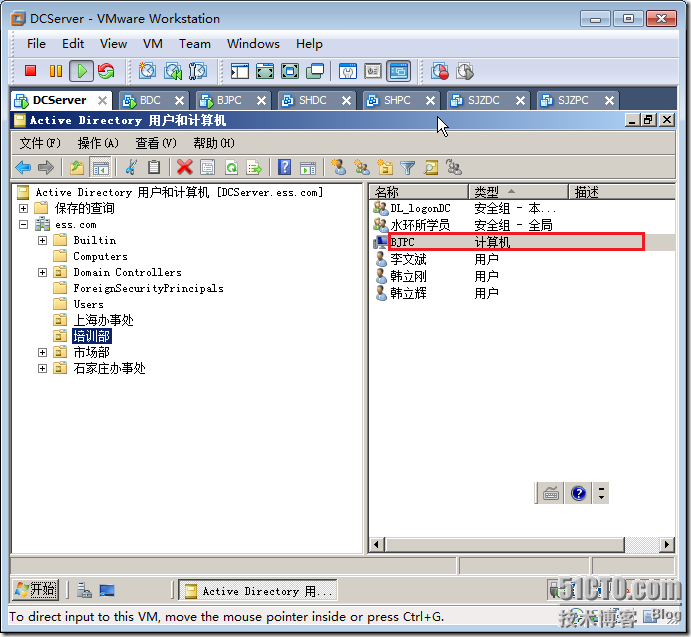Sort by the 名称 column header
The image size is (691, 637).
coord(418,192)
